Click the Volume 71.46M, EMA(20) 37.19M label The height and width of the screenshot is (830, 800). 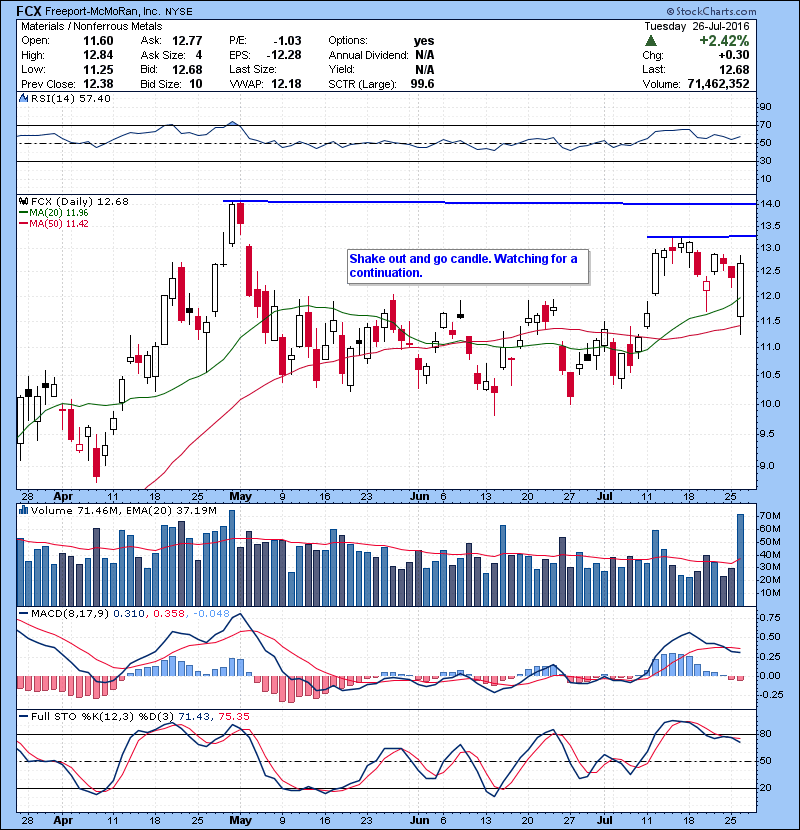pos(124,510)
